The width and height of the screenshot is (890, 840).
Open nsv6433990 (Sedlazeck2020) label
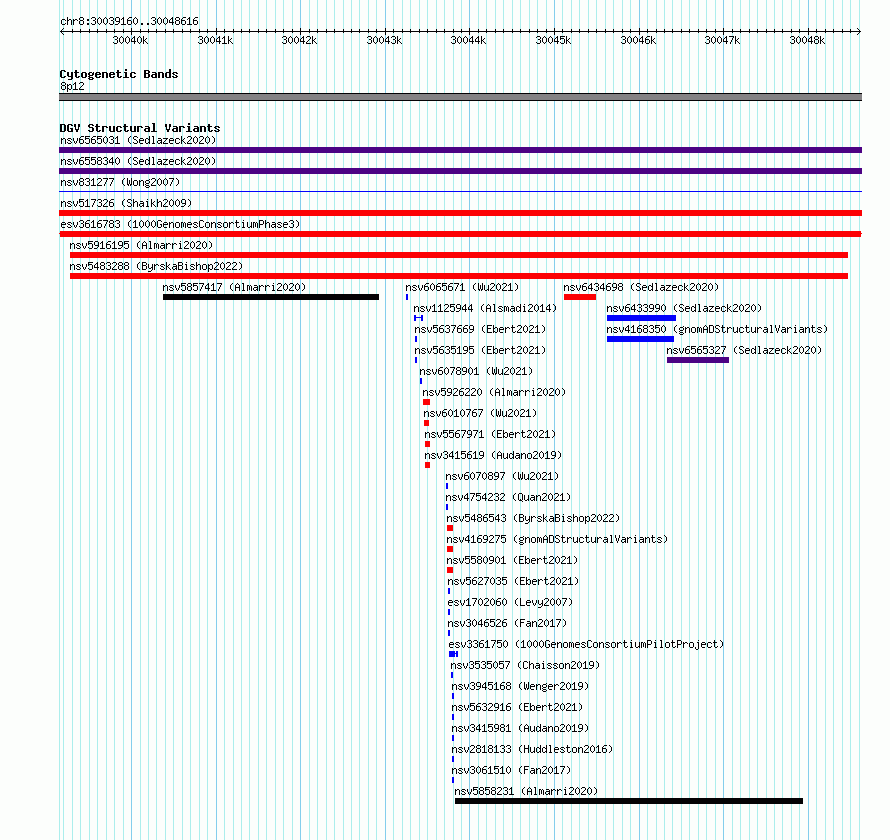[x=684, y=308]
